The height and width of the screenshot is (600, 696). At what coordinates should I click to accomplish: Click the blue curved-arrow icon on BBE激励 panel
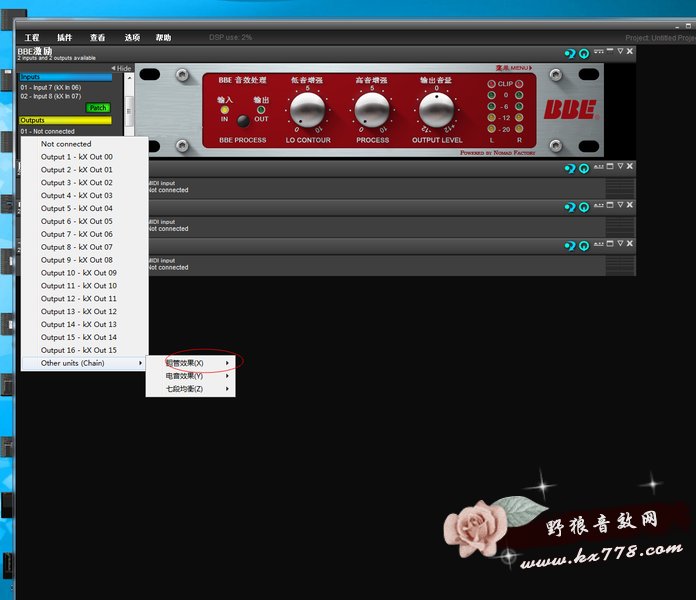[x=570, y=54]
